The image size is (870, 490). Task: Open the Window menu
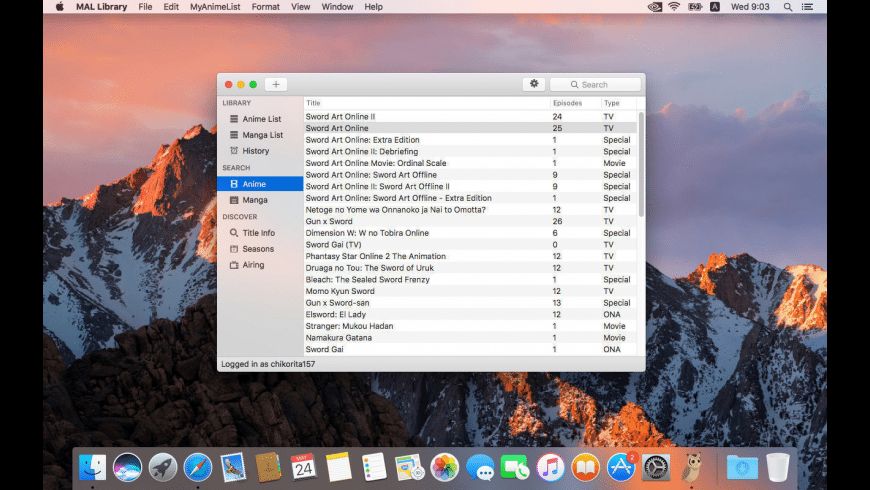point(337,7)
